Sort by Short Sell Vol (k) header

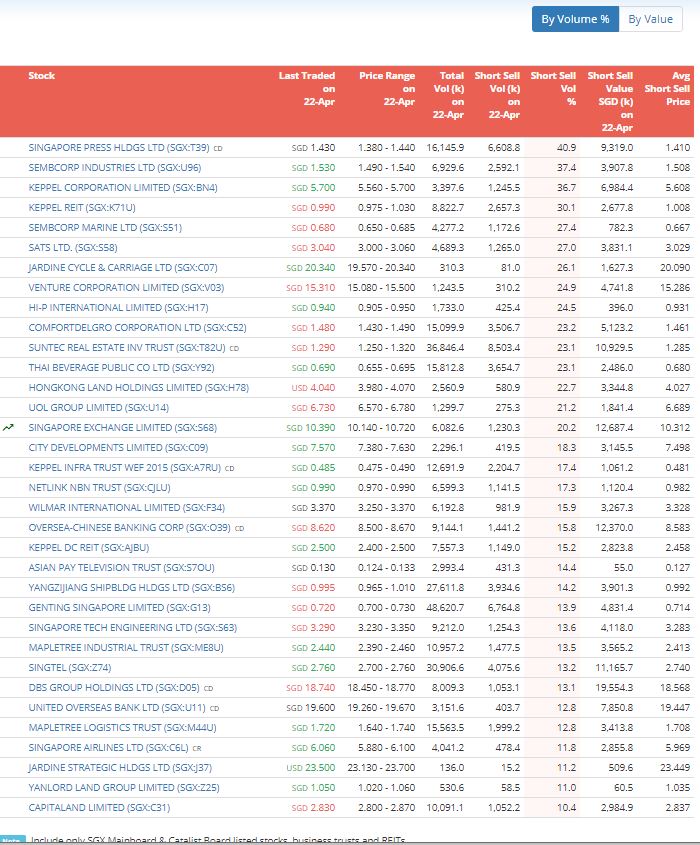(497, 95)
